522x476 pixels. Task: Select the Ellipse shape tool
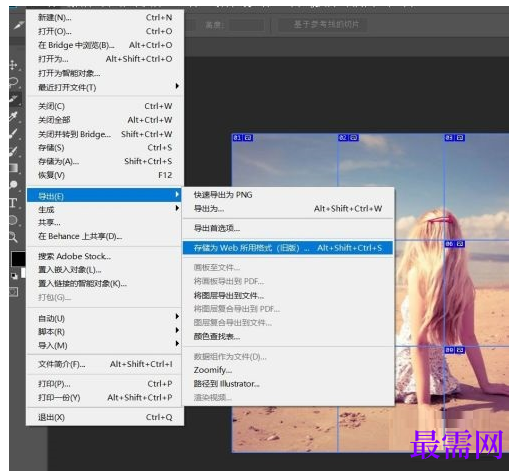[14, 220]
